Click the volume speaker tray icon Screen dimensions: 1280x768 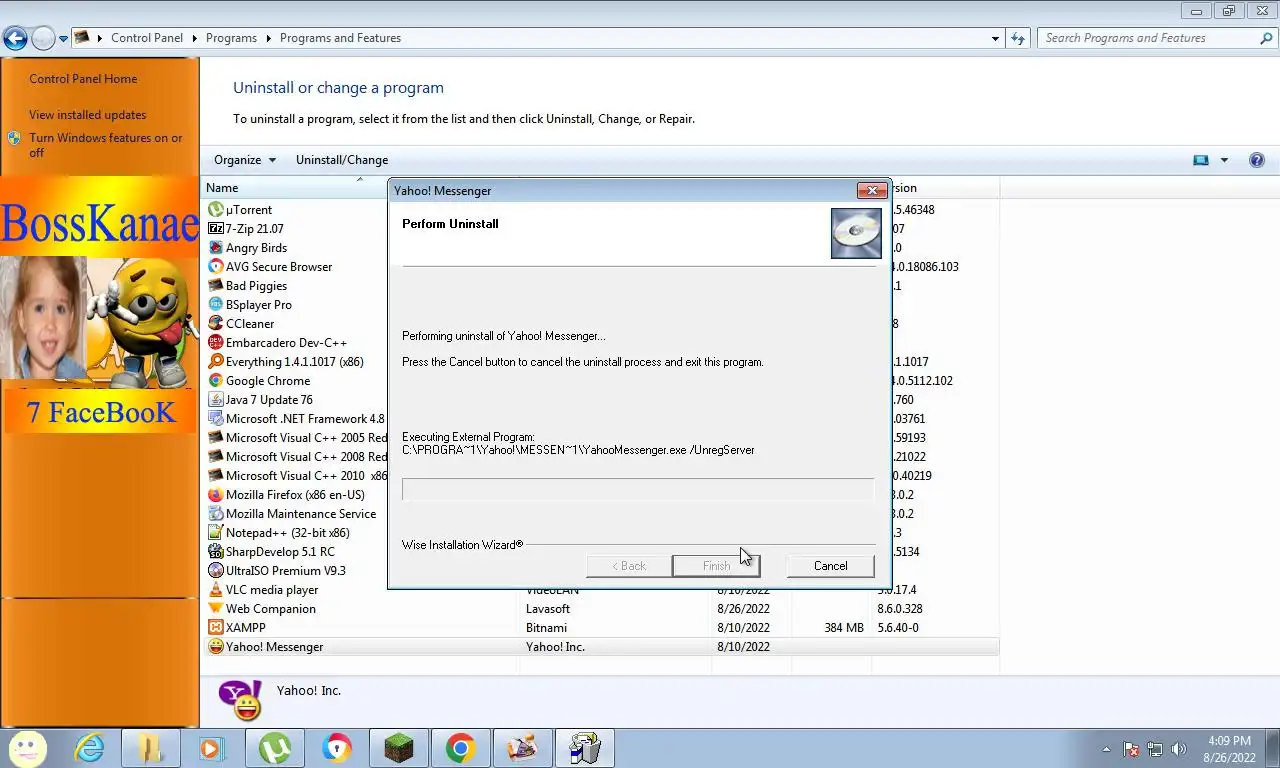[1179, 749]
